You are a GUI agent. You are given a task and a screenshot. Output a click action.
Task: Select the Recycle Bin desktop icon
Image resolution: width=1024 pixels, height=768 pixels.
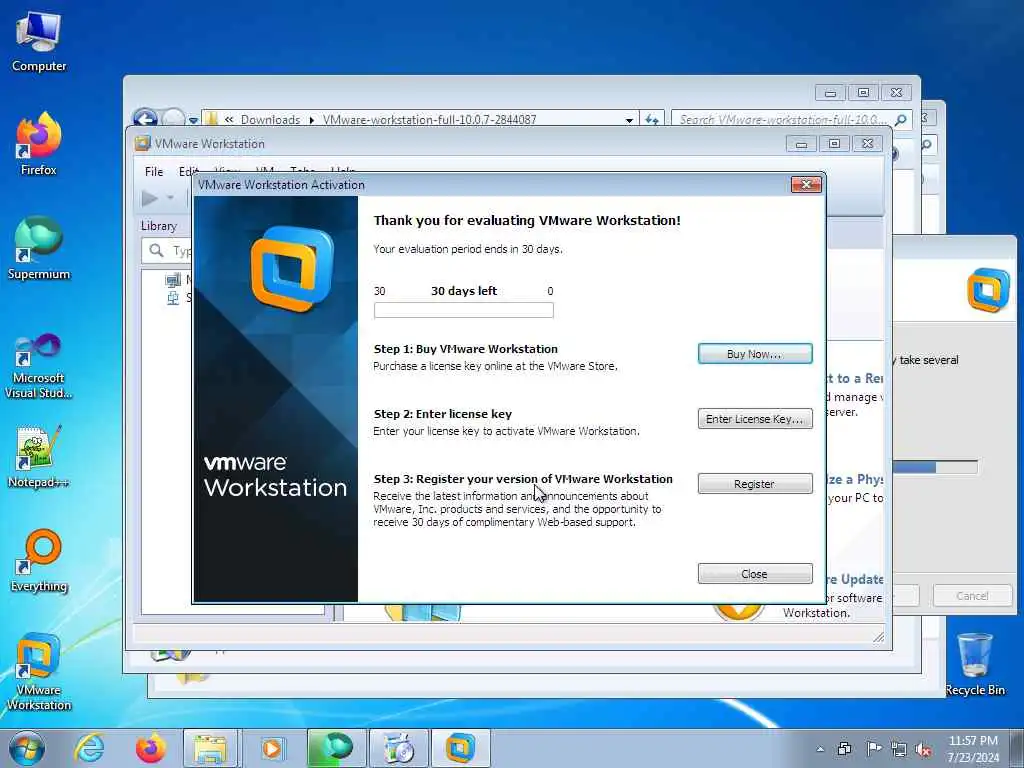pos(975,665)
